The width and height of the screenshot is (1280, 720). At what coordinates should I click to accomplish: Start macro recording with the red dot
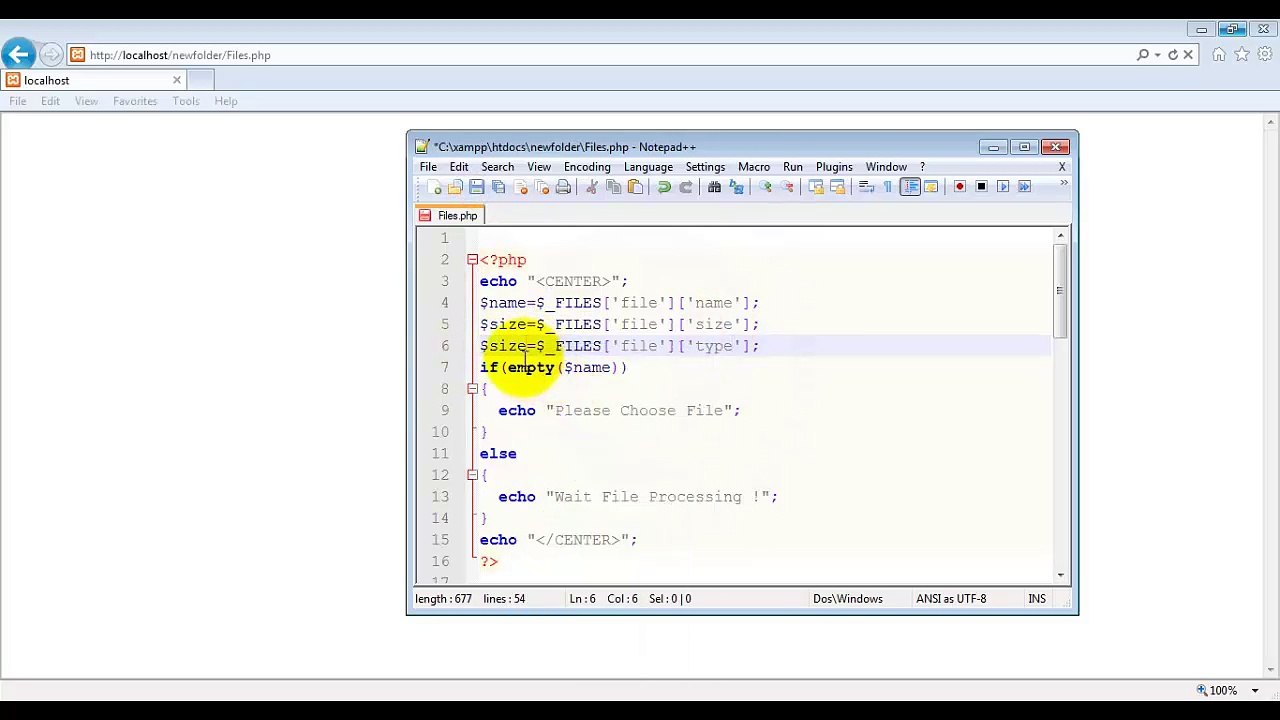(959, 187)
